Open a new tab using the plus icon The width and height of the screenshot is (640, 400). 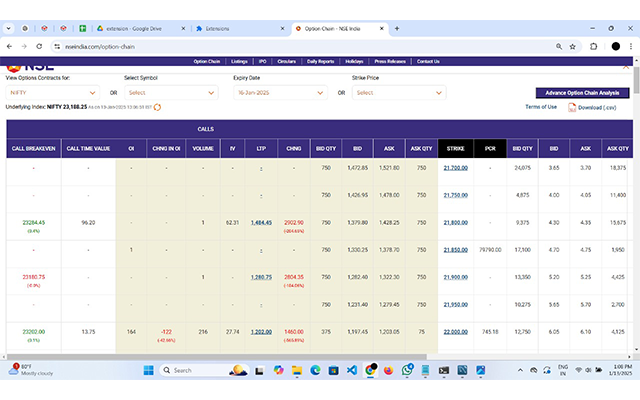[x=397, y=29]
